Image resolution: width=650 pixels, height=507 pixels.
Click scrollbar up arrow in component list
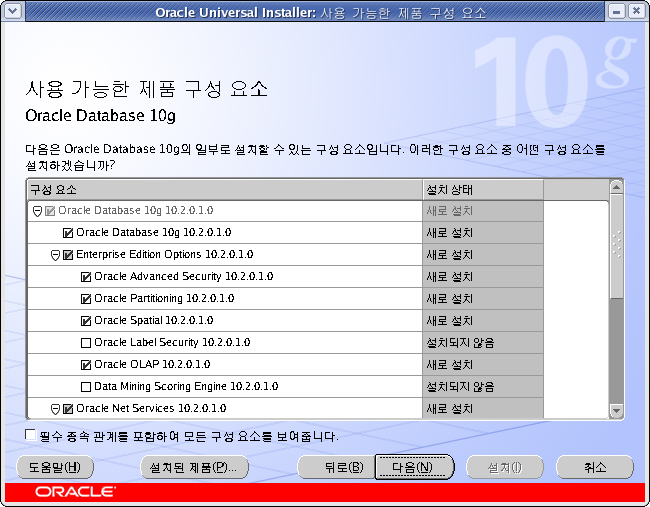(x=616, y=187)
